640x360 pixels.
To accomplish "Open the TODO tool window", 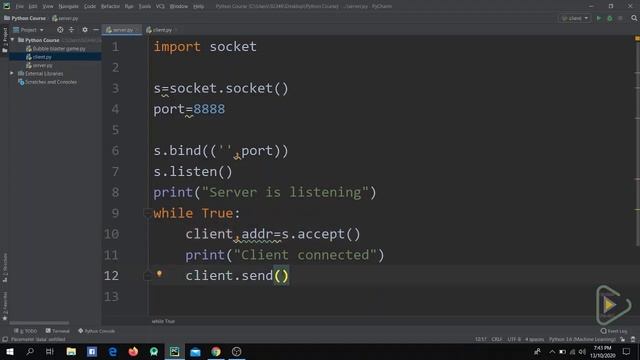I will click(25, 331).
